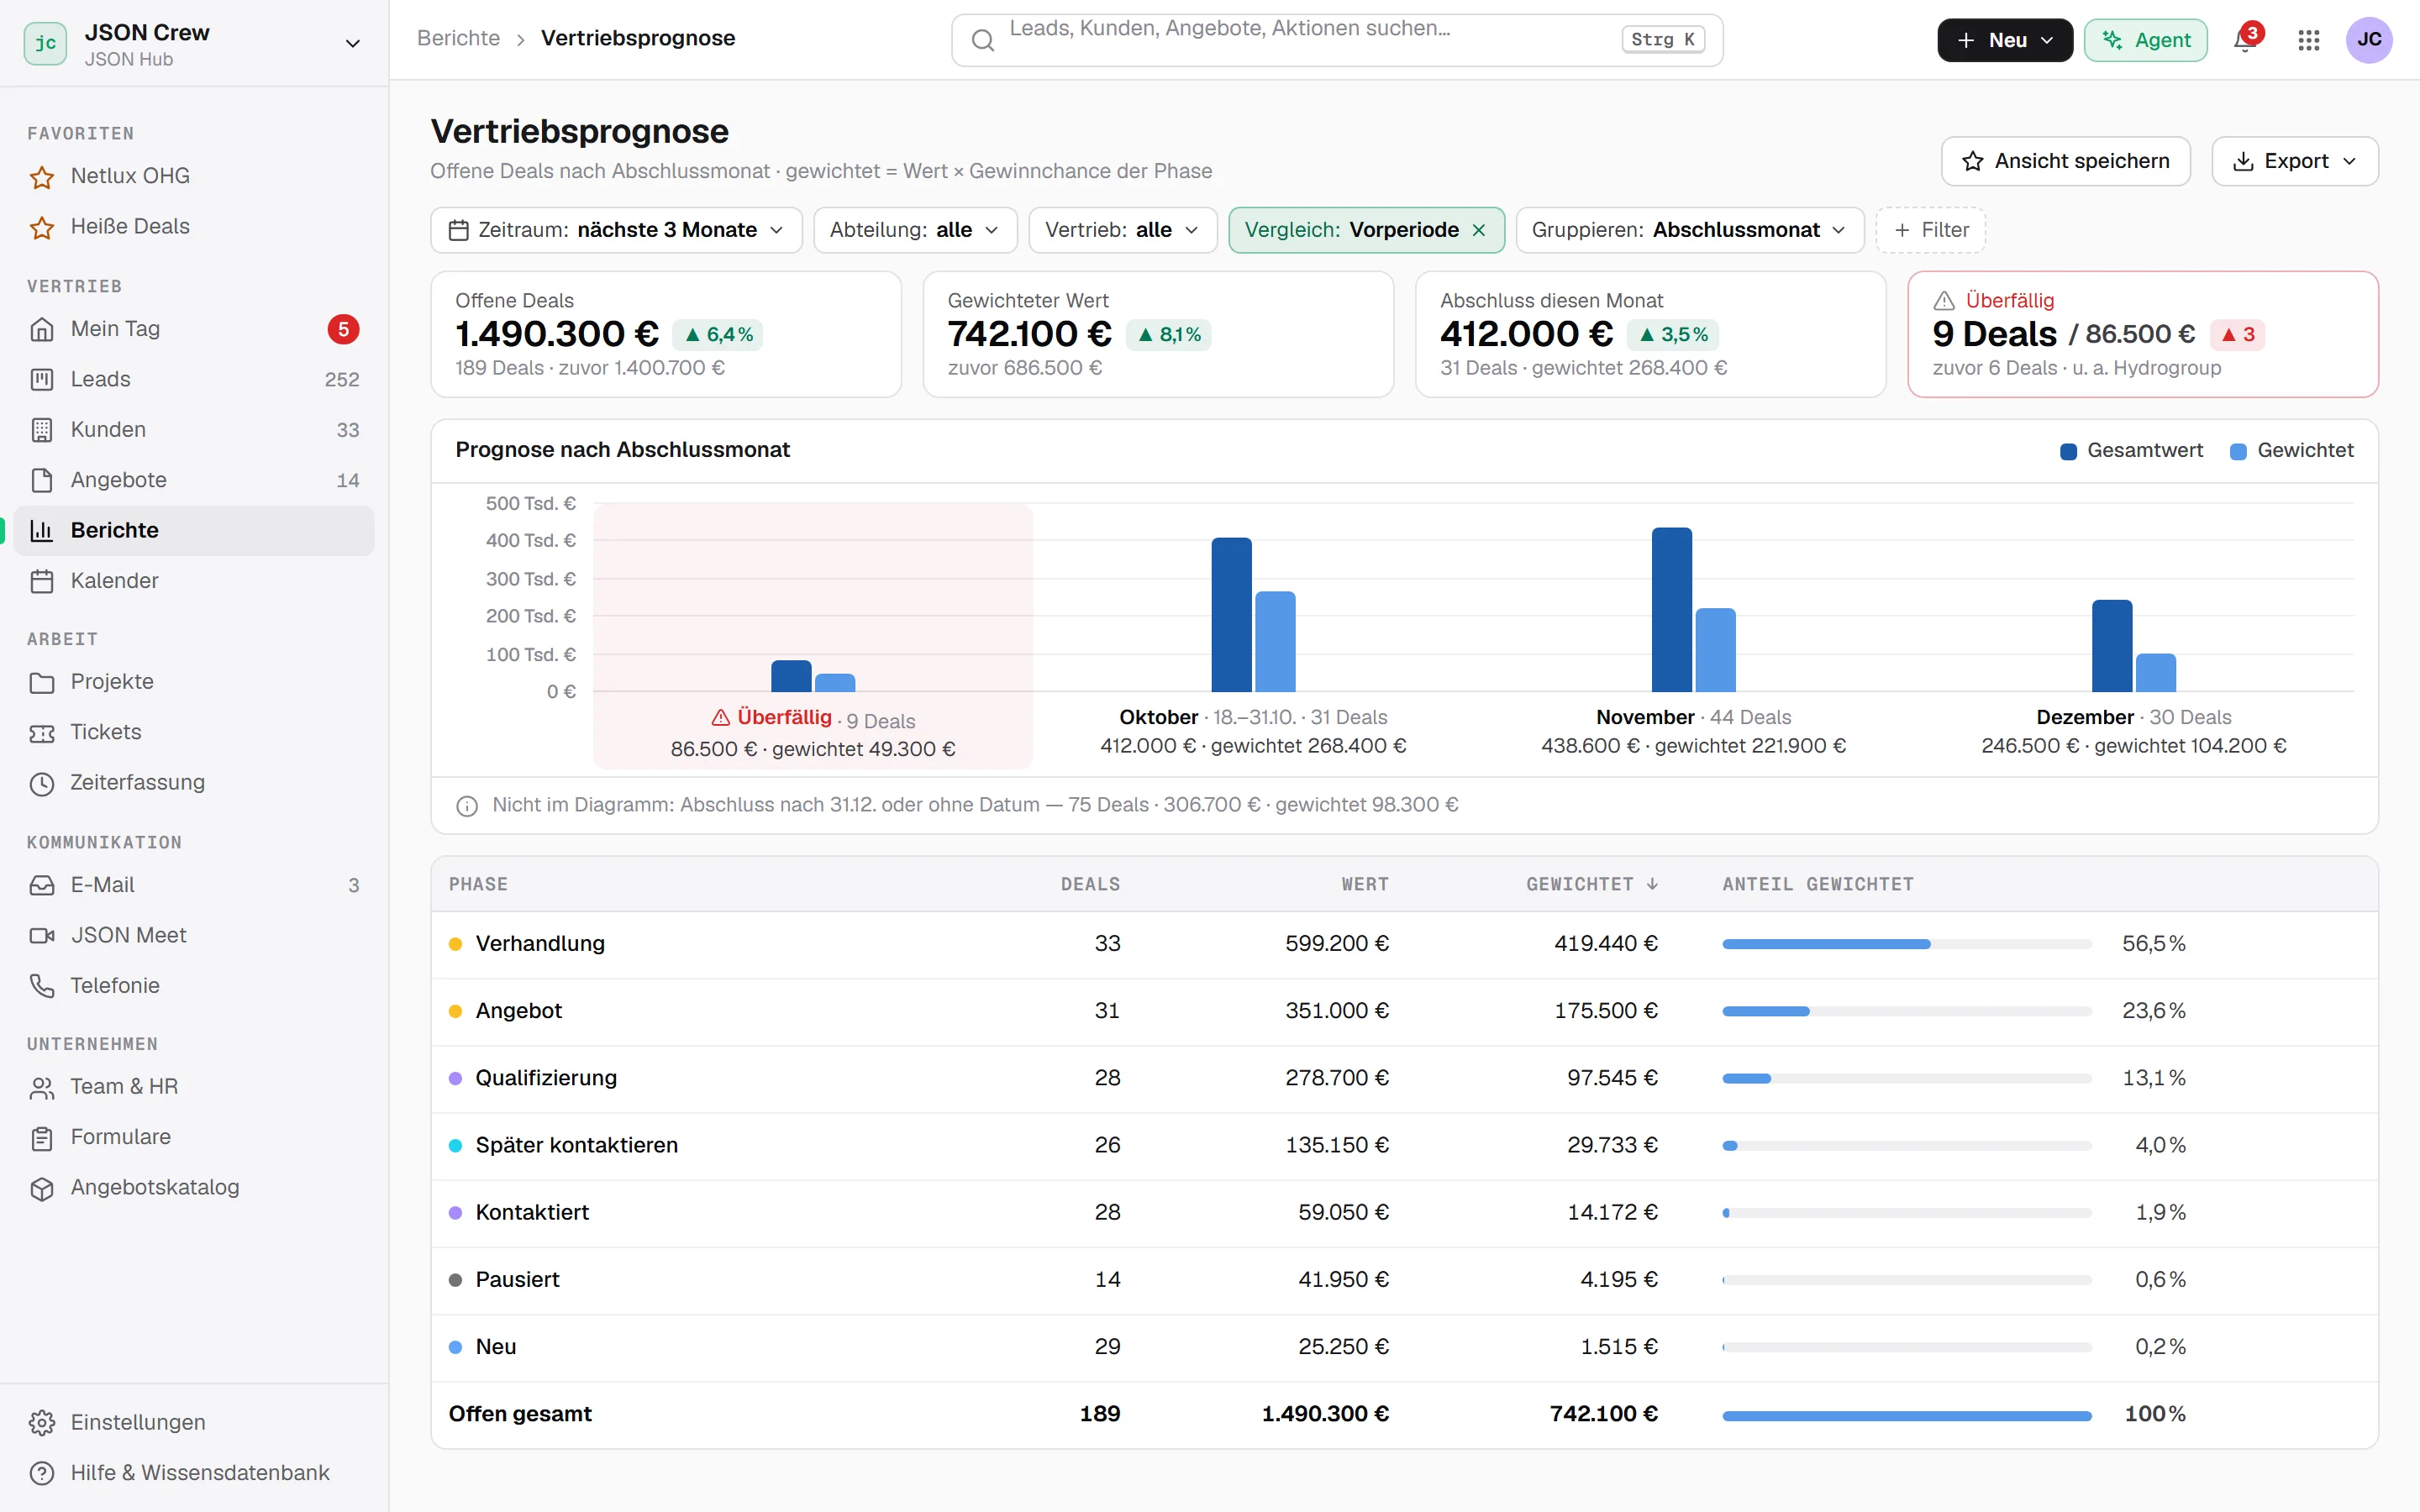2420x1512 pixels.
Task: Open the Abteilung filter dropdown
Action: (x=915, y=230)
